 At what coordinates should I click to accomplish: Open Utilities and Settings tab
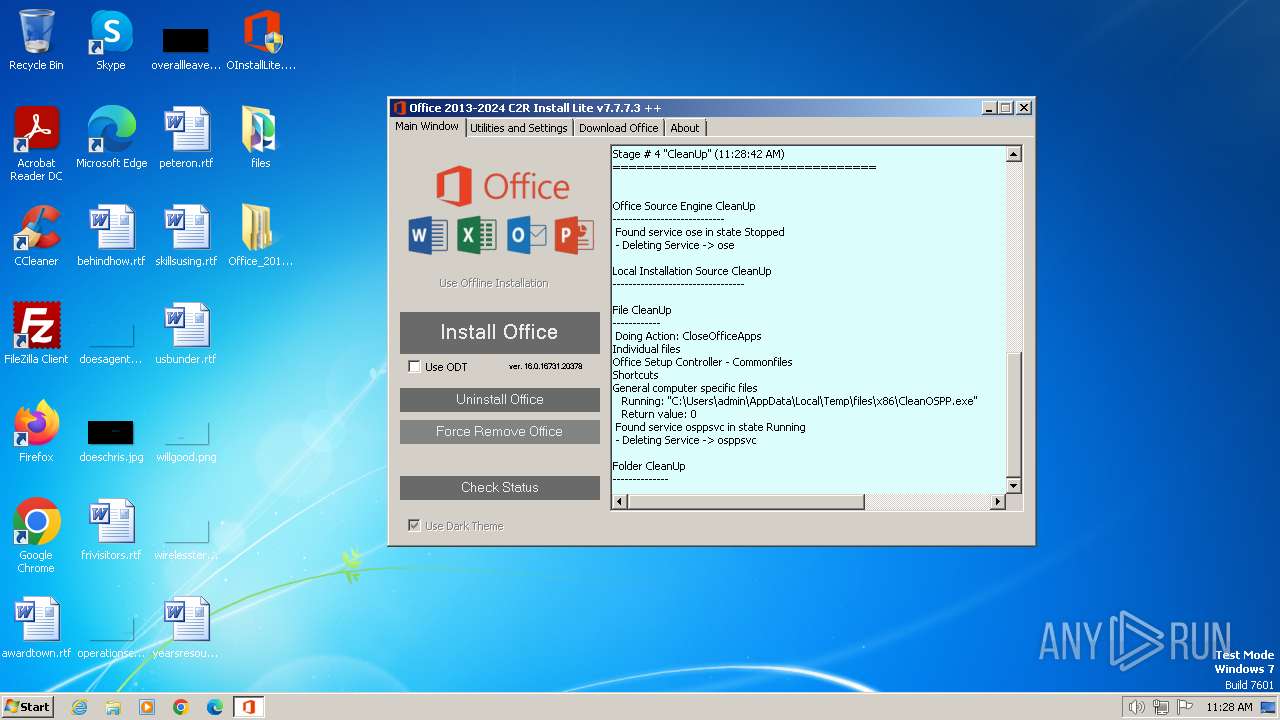click(519, 128)
